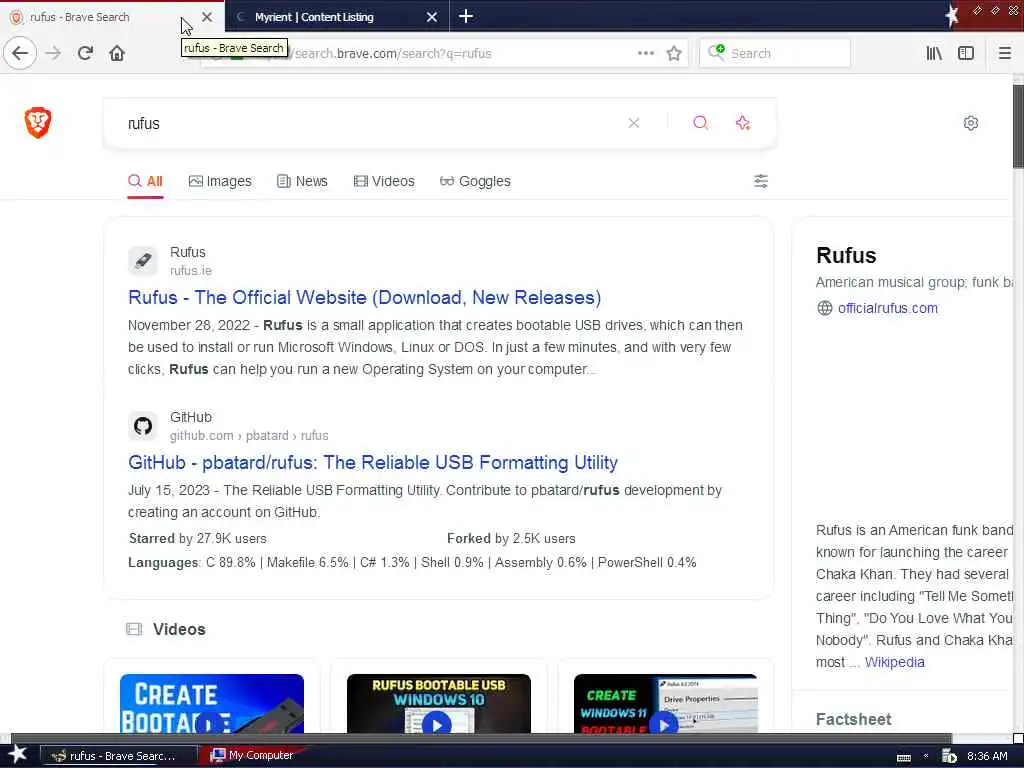Click the browser Back arrow button

pyautogui.click(x=20, y=53)
